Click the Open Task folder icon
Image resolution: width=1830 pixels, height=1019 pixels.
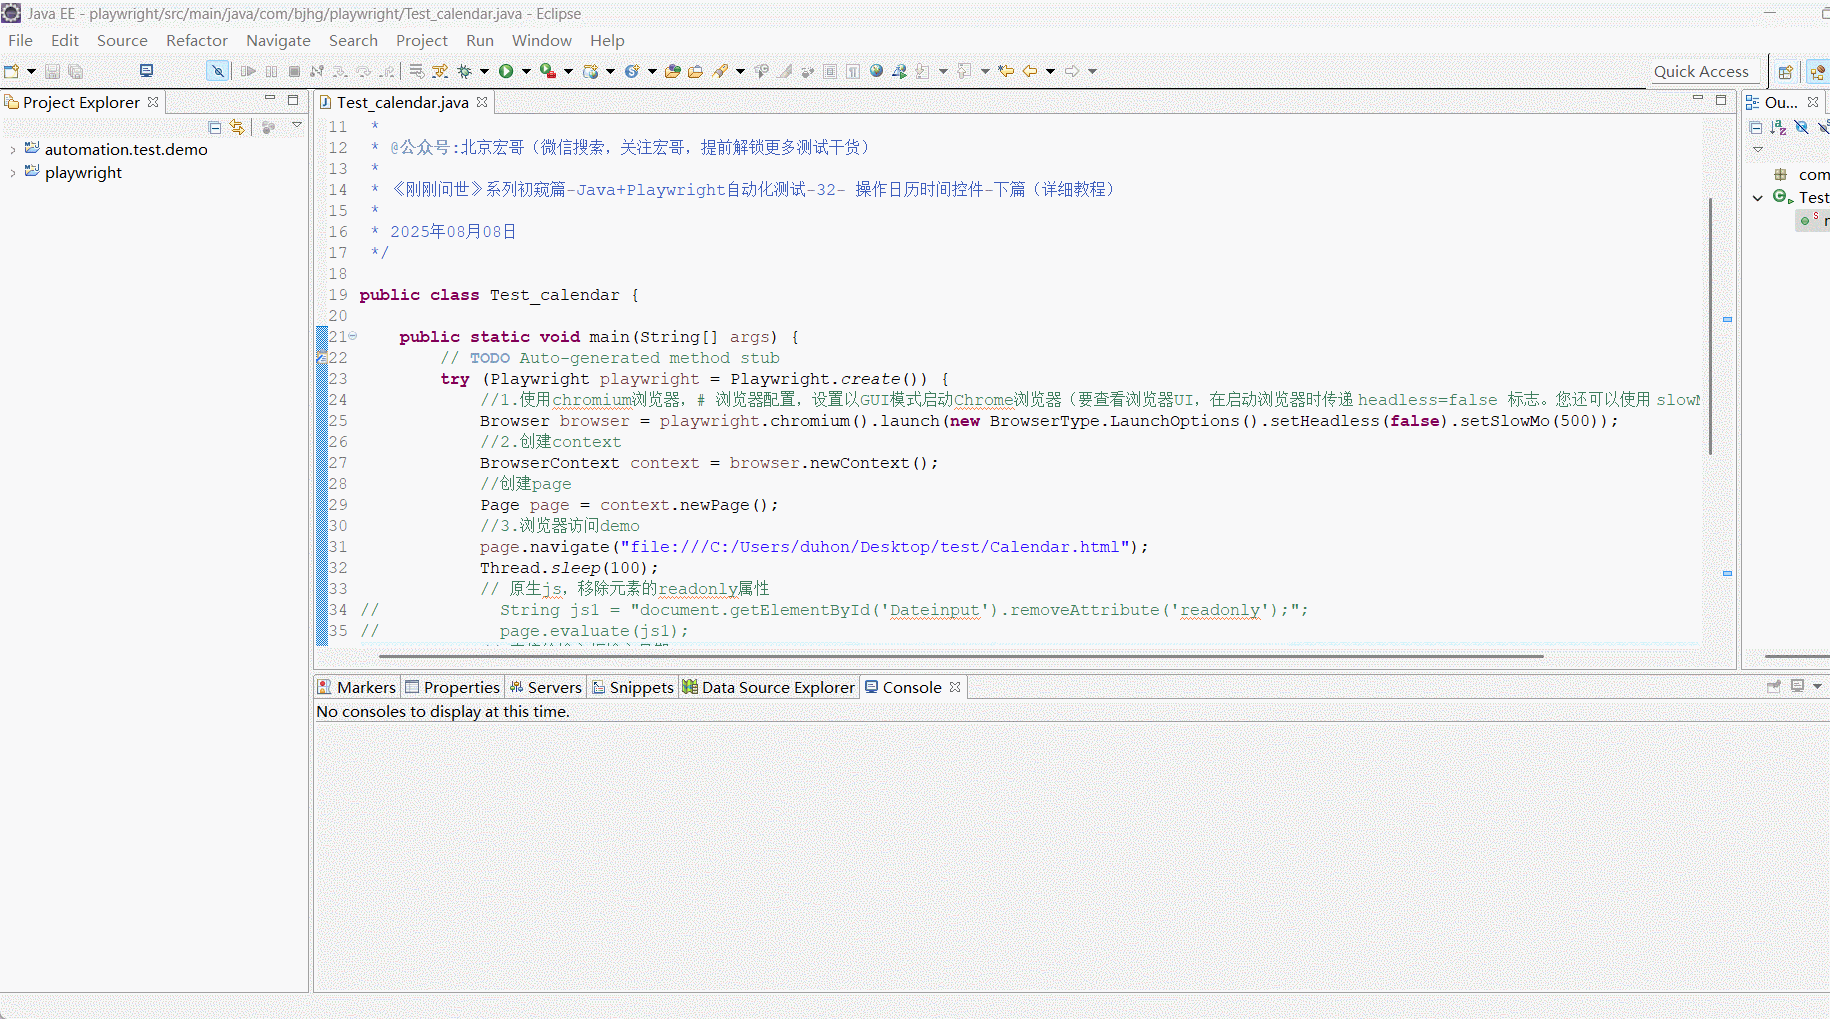pyautogui.click(x=695, y=71)
